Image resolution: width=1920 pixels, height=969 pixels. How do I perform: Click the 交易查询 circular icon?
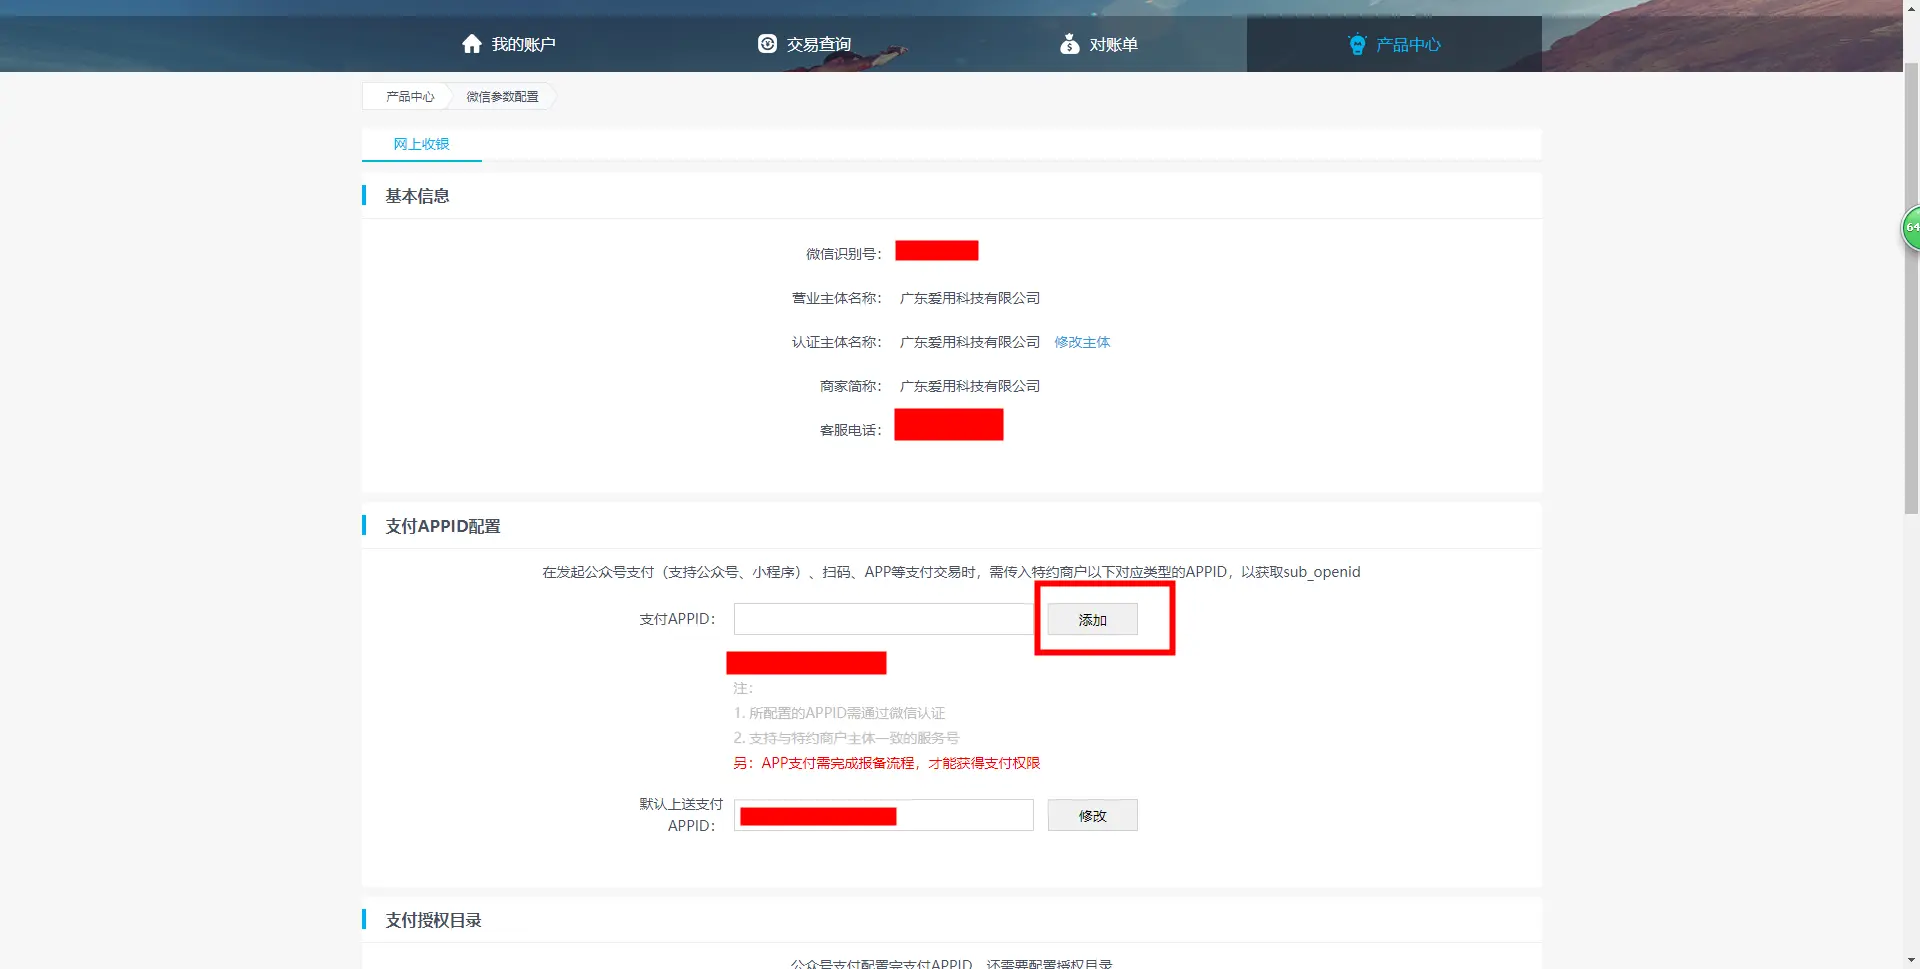click(767, 44)
